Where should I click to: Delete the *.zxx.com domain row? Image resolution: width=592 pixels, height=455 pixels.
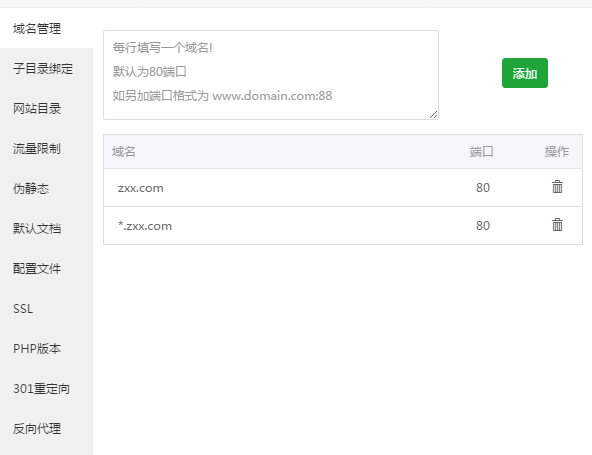(x=557, y=225)
